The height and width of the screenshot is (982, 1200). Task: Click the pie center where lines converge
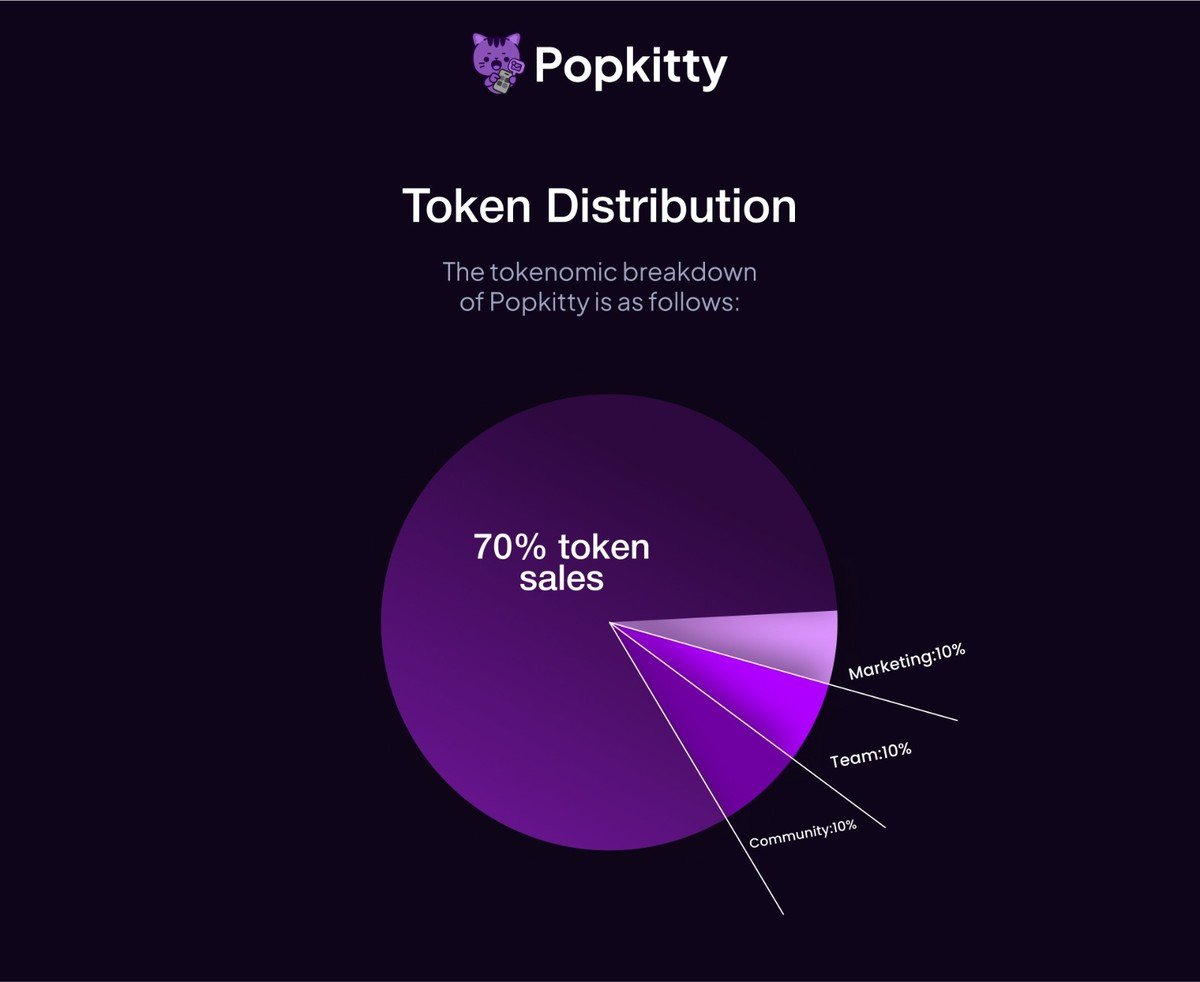[x=610, y=623]
